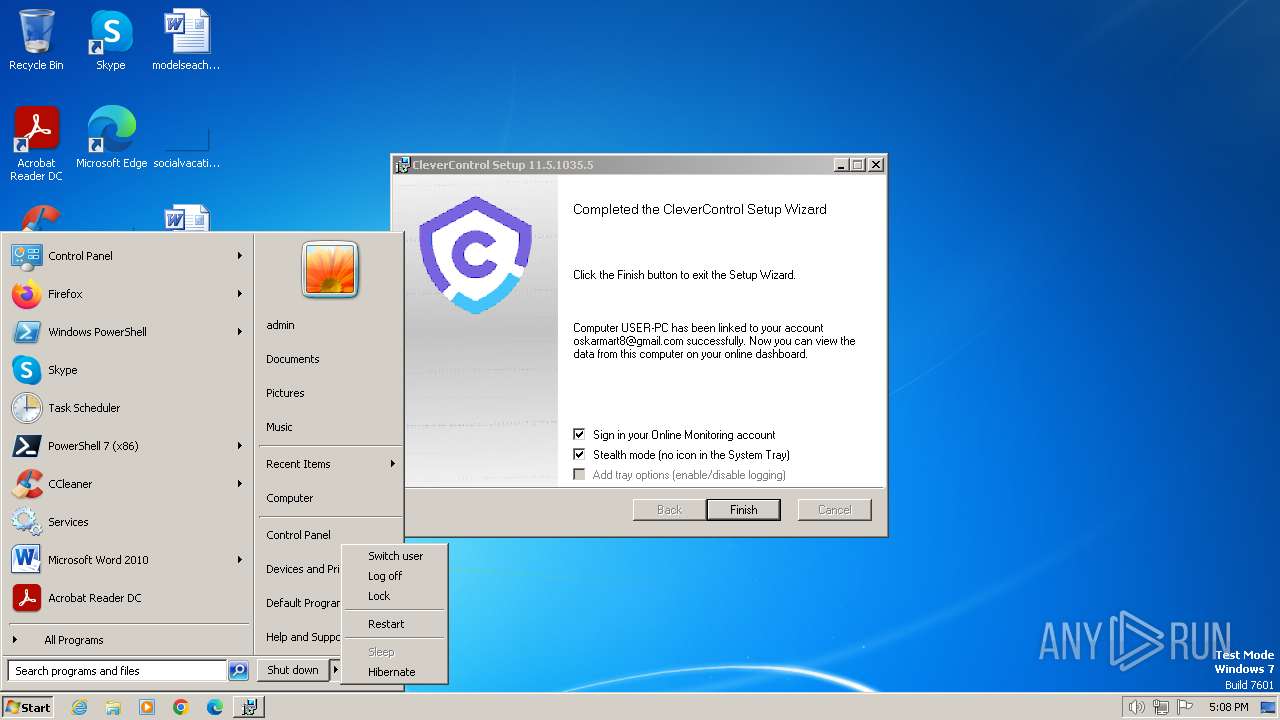Click the installer icon in taskbar
1280x720 pixels.
pos(249,707)
